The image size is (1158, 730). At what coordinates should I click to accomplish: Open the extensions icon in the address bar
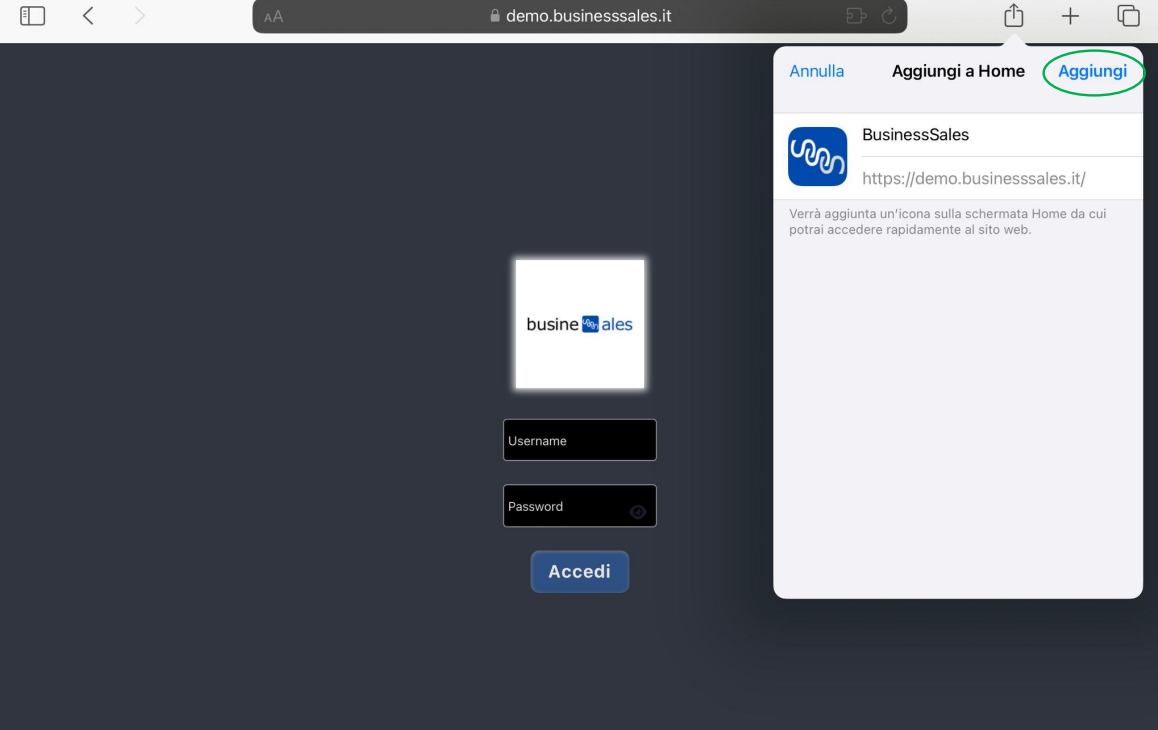click(x=855, y=16)
